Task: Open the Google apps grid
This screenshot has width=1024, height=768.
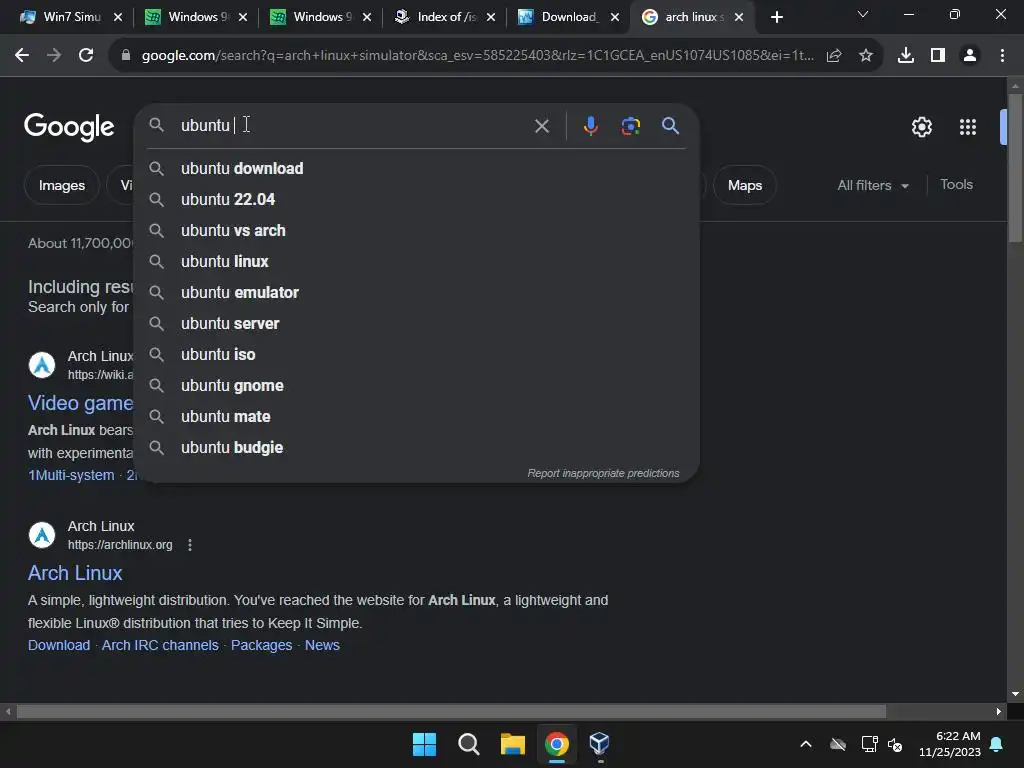Action: point(968,127)
